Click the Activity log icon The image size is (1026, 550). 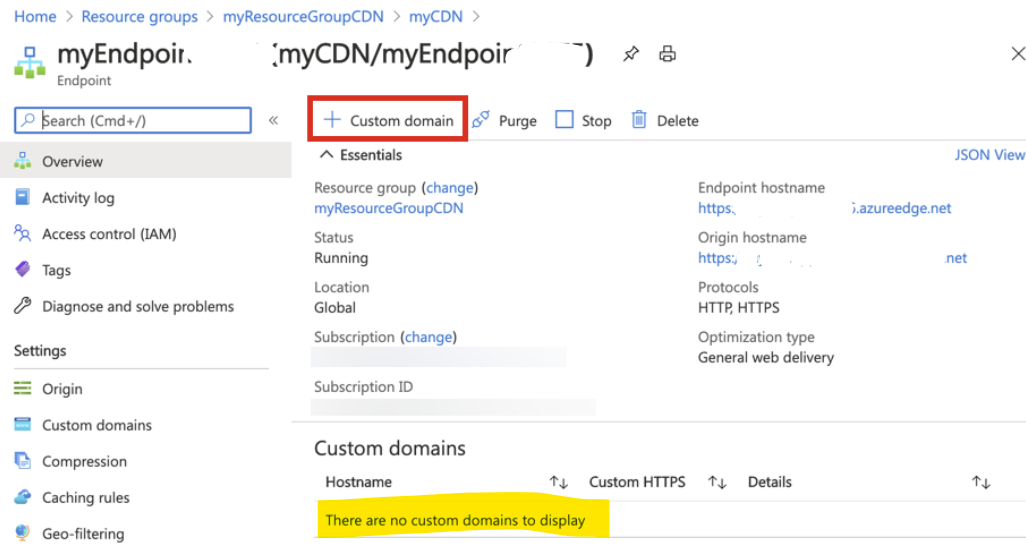pos(22,197)
